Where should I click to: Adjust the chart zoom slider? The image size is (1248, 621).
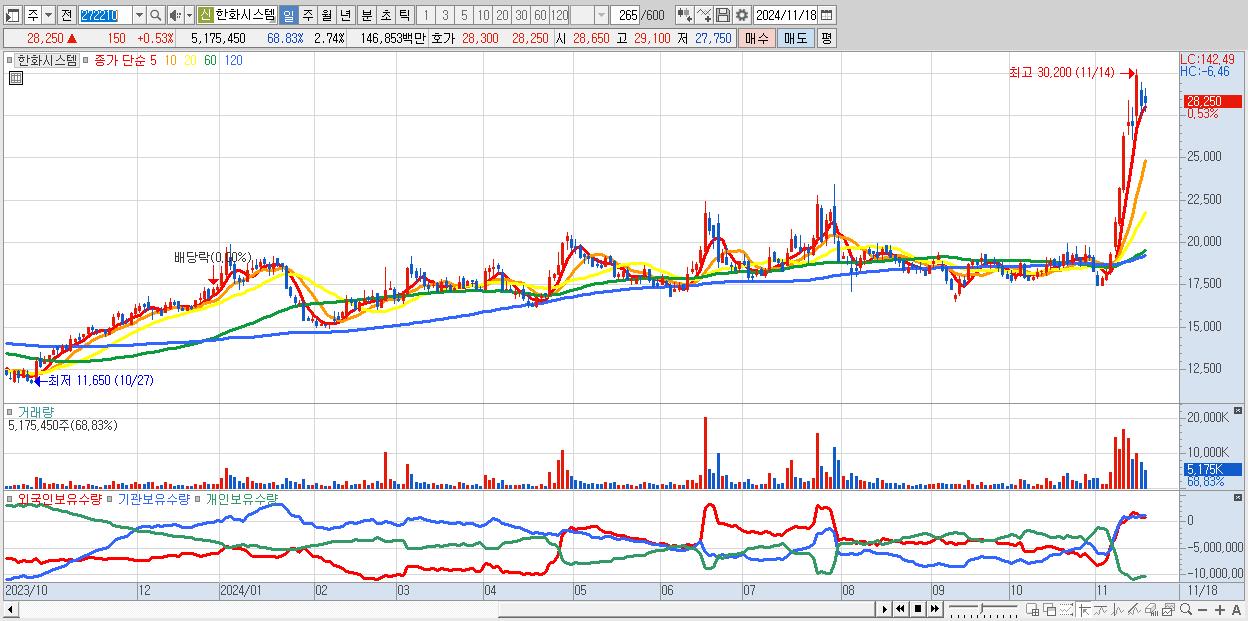(x=983, y=609)
